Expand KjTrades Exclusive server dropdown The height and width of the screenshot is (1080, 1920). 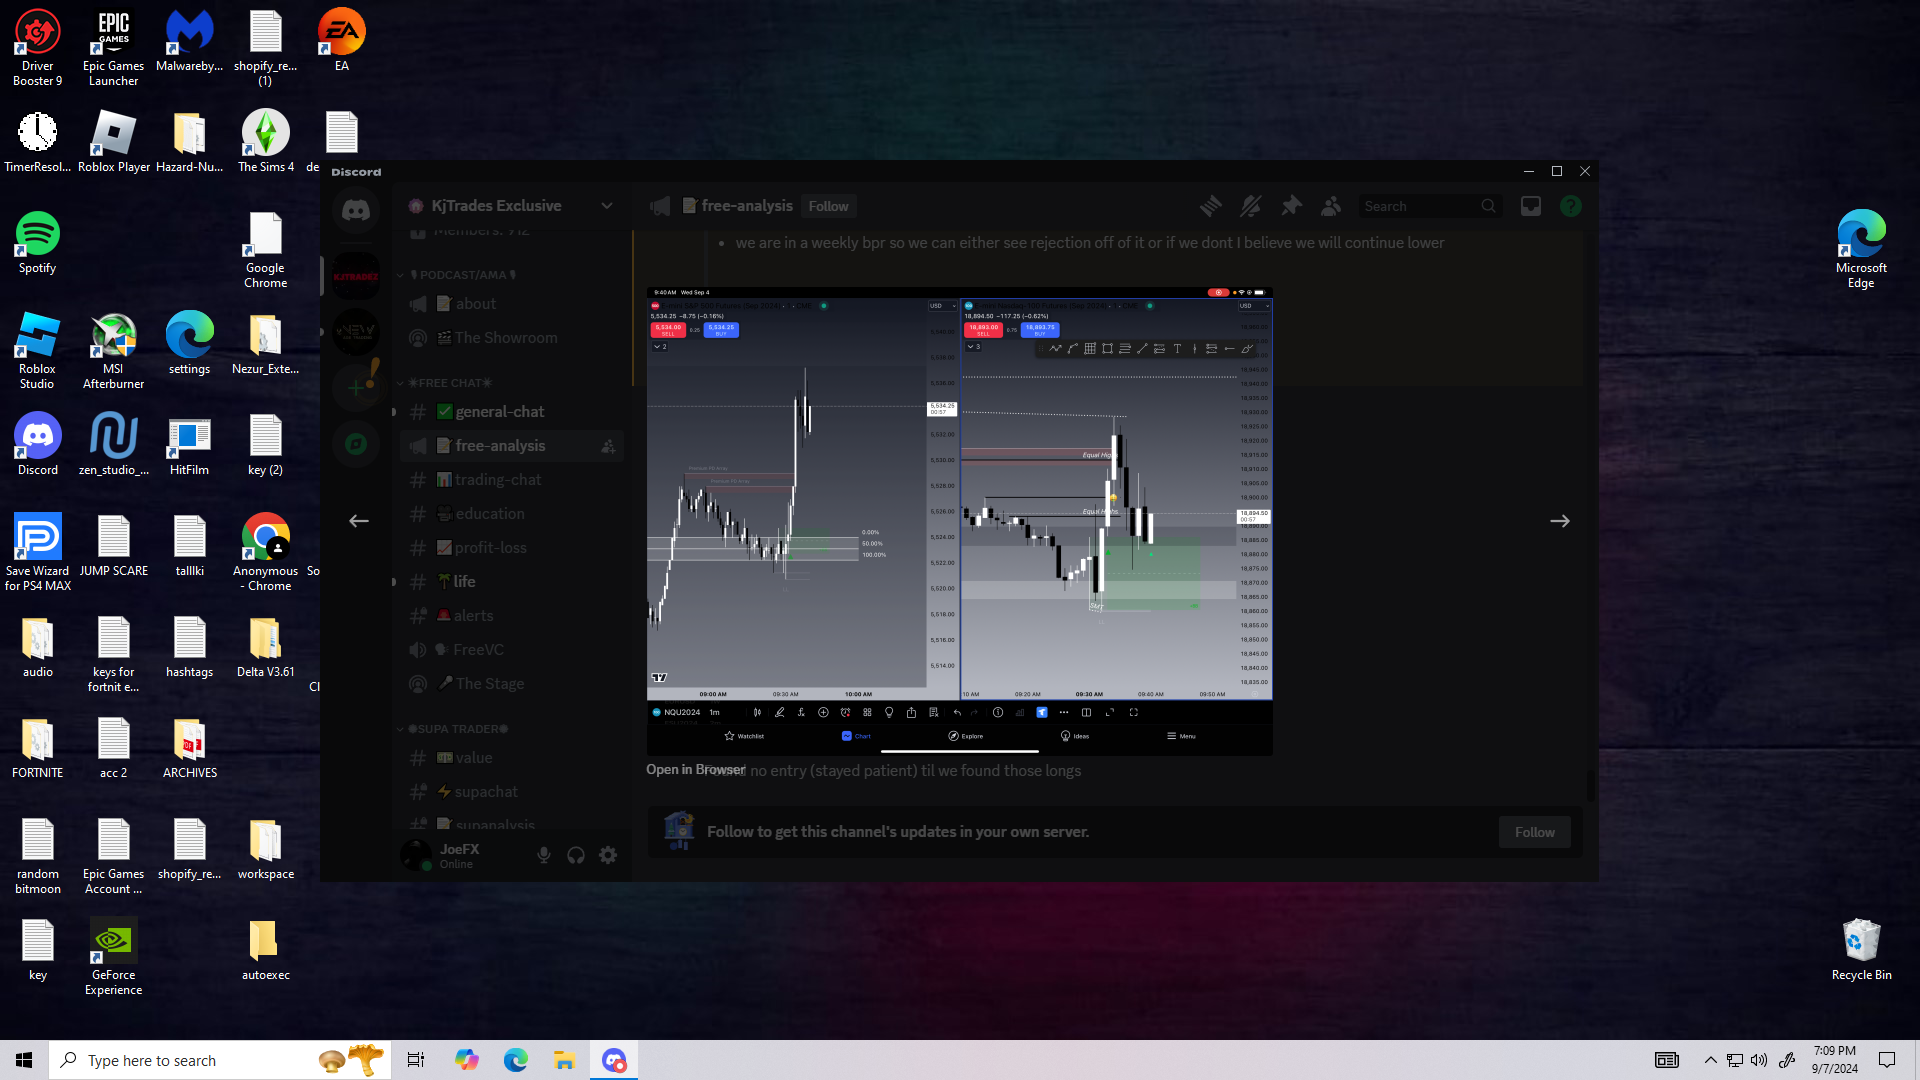(606, 206)
